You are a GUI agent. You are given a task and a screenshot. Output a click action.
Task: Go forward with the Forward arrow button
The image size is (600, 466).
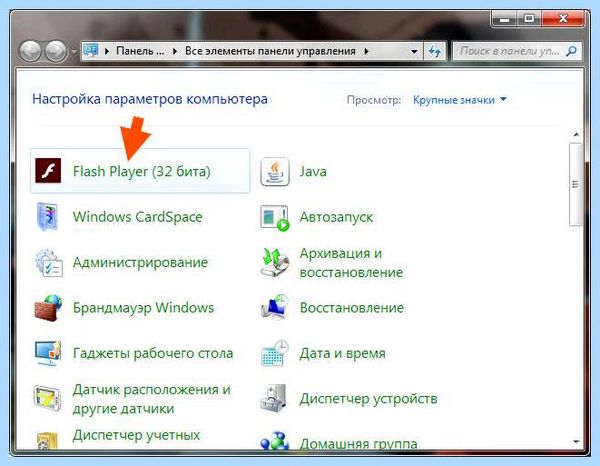pyautogui.click(x=56, y=51)
